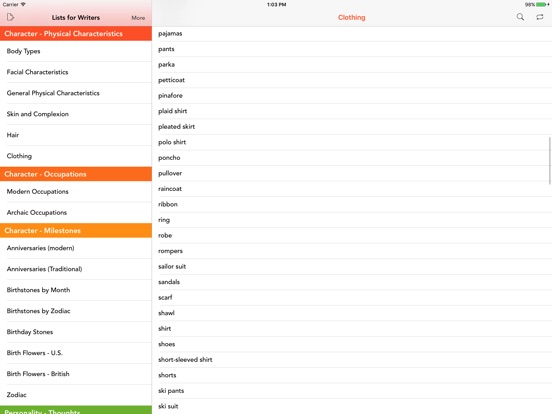Image resolution: width=552 pixels, height=414 pixels.
Task: Open the More button in header
Action: coord(138,18)
